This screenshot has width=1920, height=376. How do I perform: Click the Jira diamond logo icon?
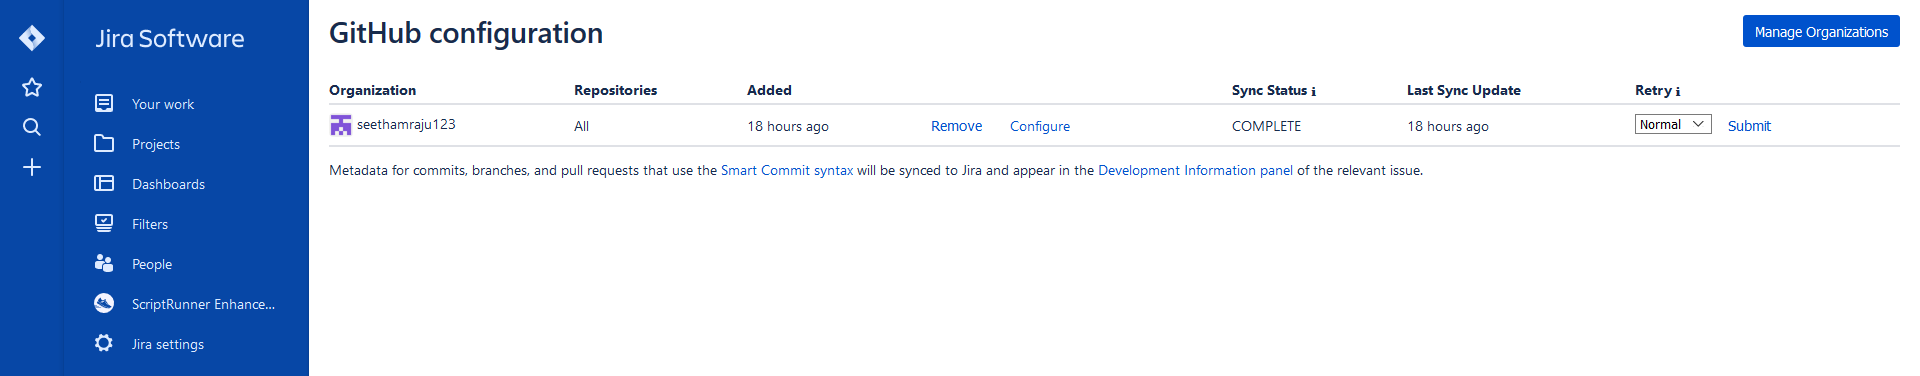32,38
